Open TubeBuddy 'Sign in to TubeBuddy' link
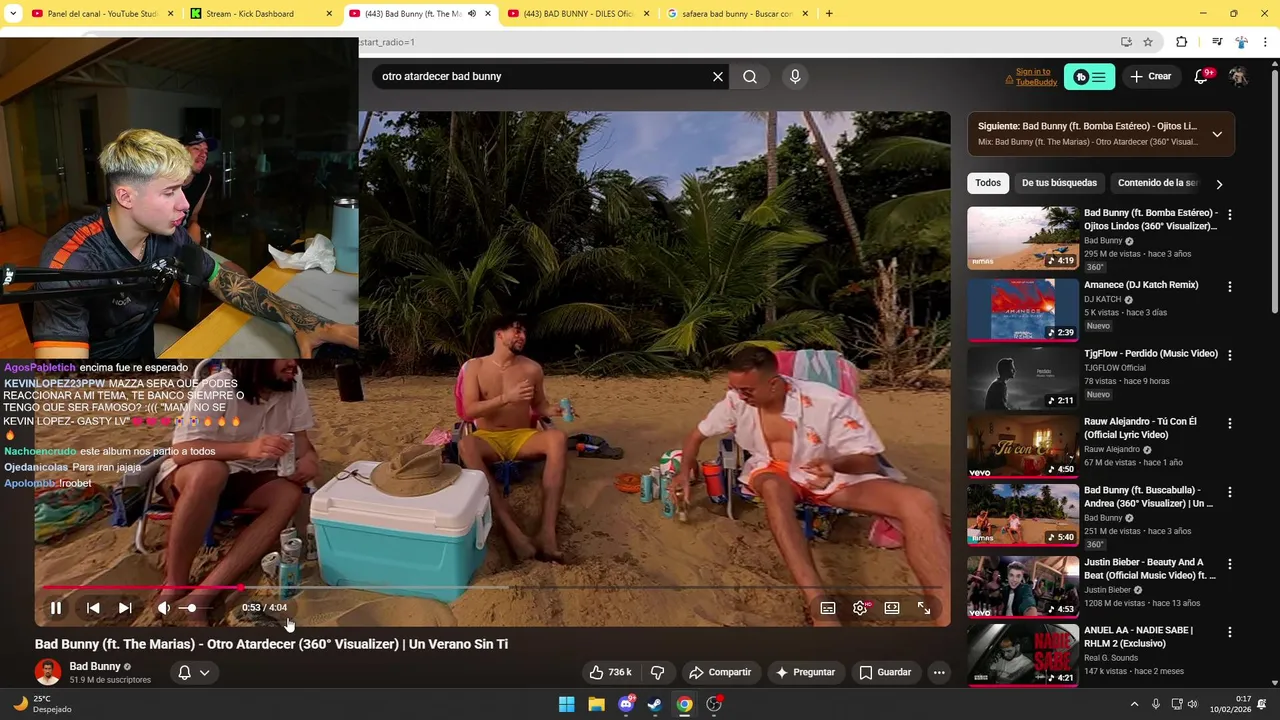 pyautogui.click(x=1036, y=77)
